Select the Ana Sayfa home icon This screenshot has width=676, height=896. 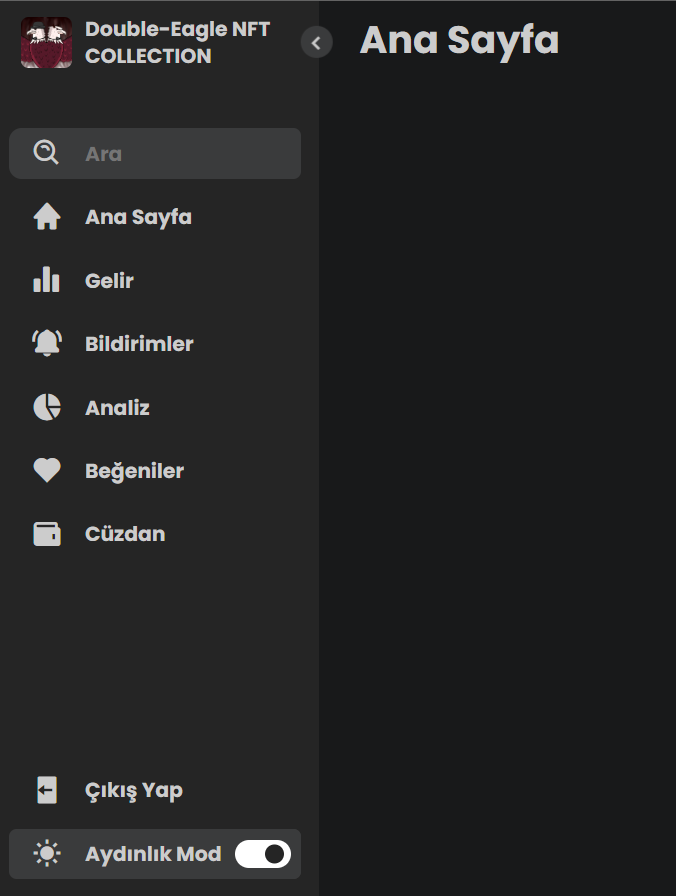[47, 216]
